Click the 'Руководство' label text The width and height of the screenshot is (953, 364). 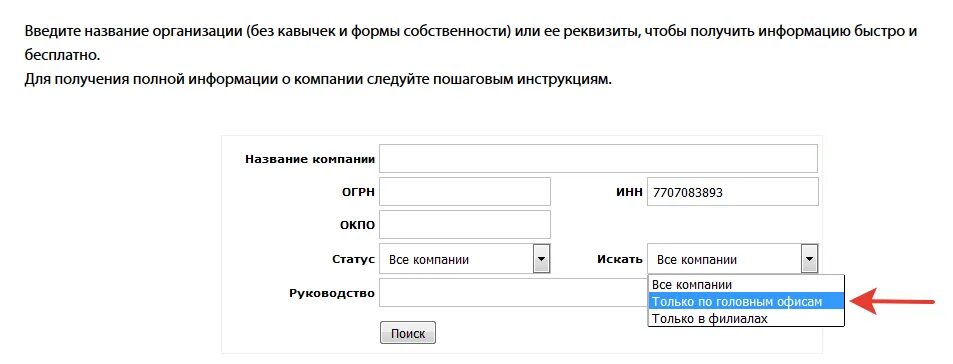(x=332, y=294)
